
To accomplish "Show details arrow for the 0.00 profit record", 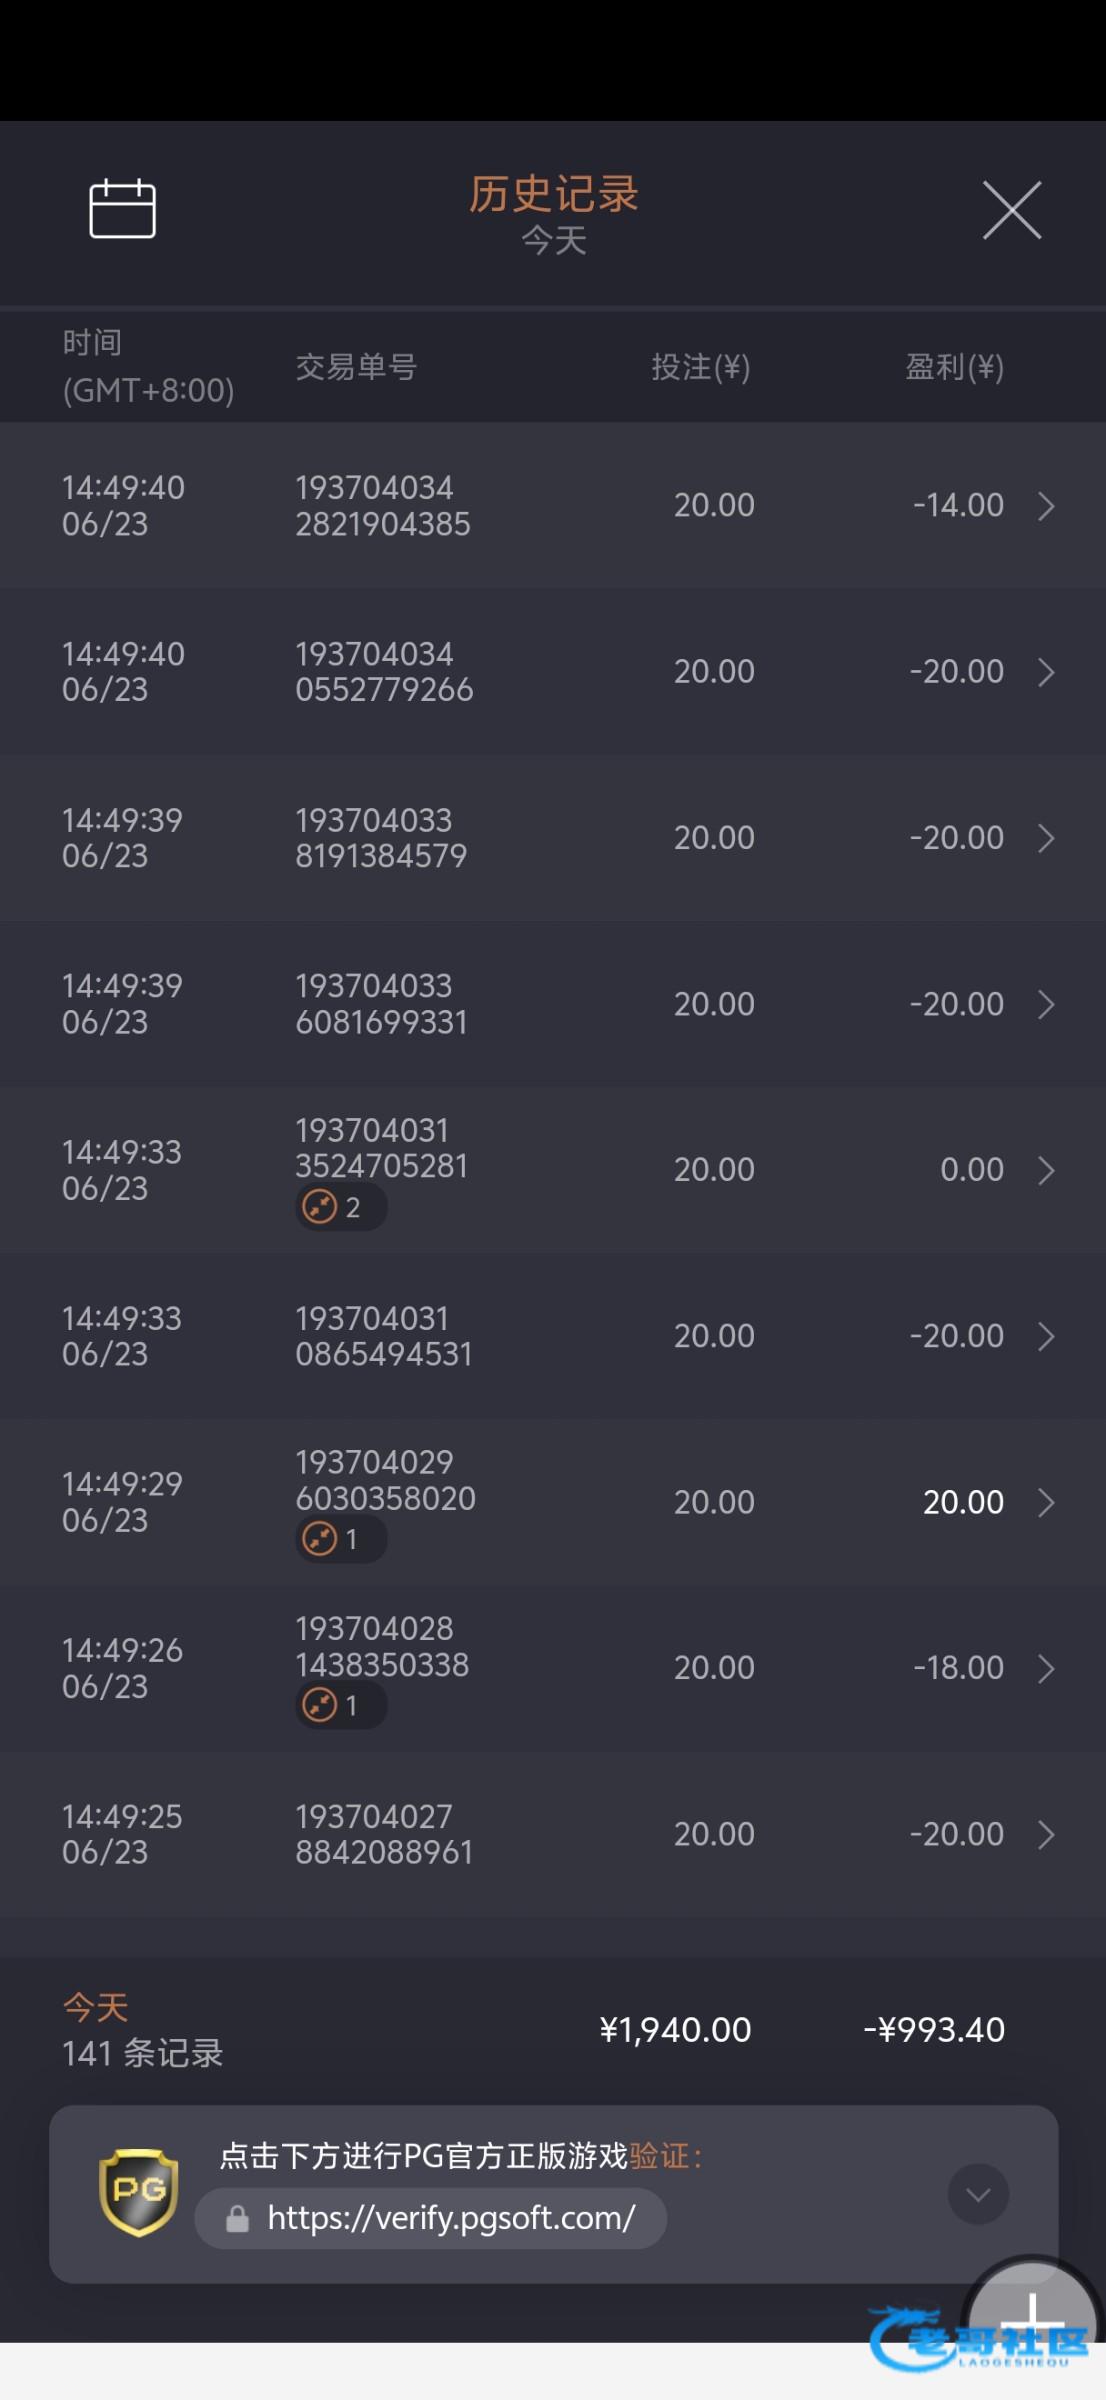I will click(x=1046, y=1170).
